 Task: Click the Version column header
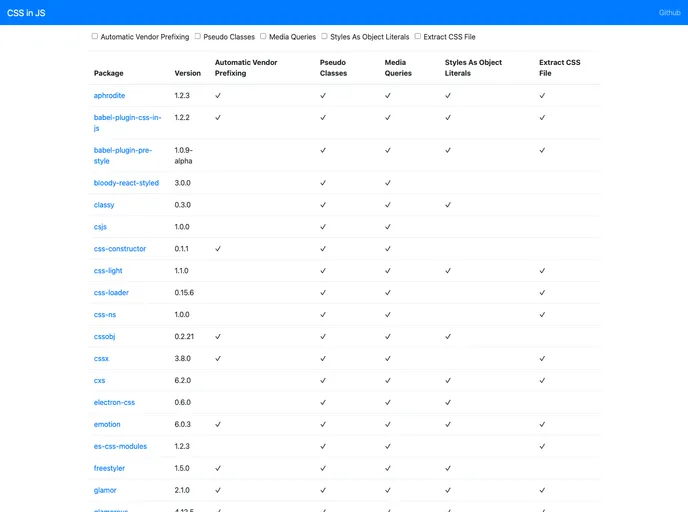coord(187,73)
